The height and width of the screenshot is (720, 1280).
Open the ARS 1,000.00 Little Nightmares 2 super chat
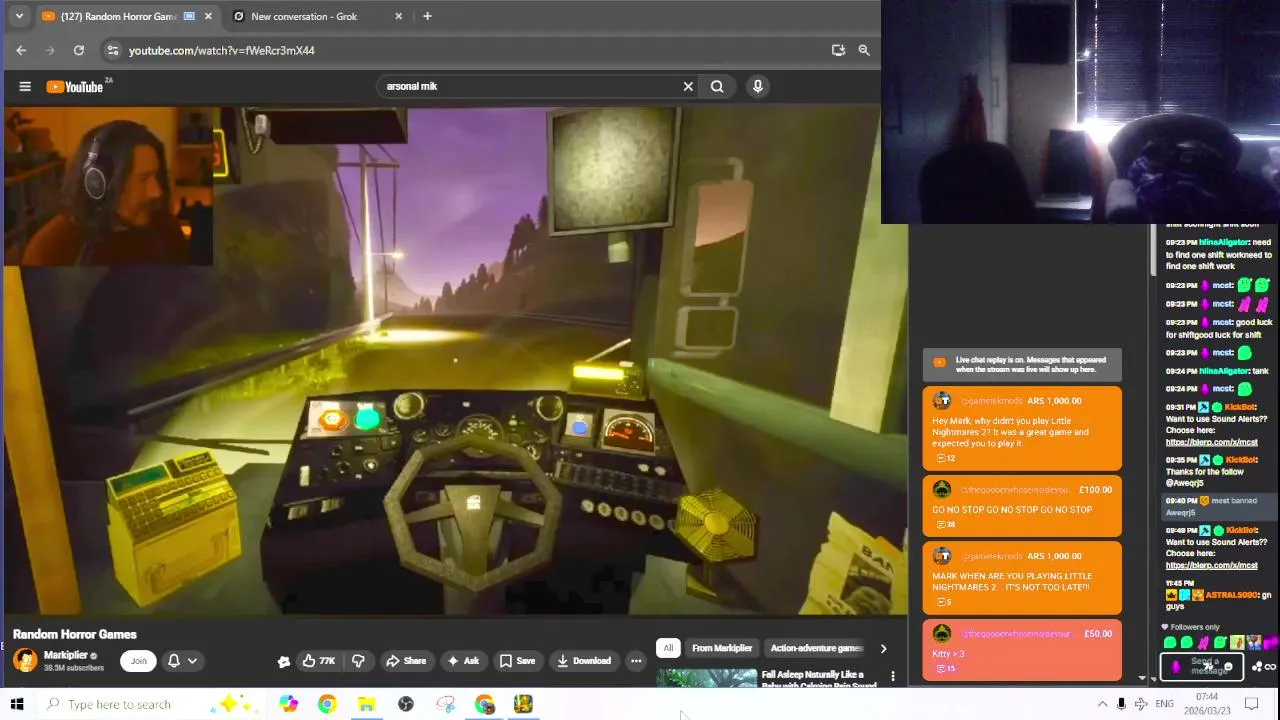pos(1022,428)
